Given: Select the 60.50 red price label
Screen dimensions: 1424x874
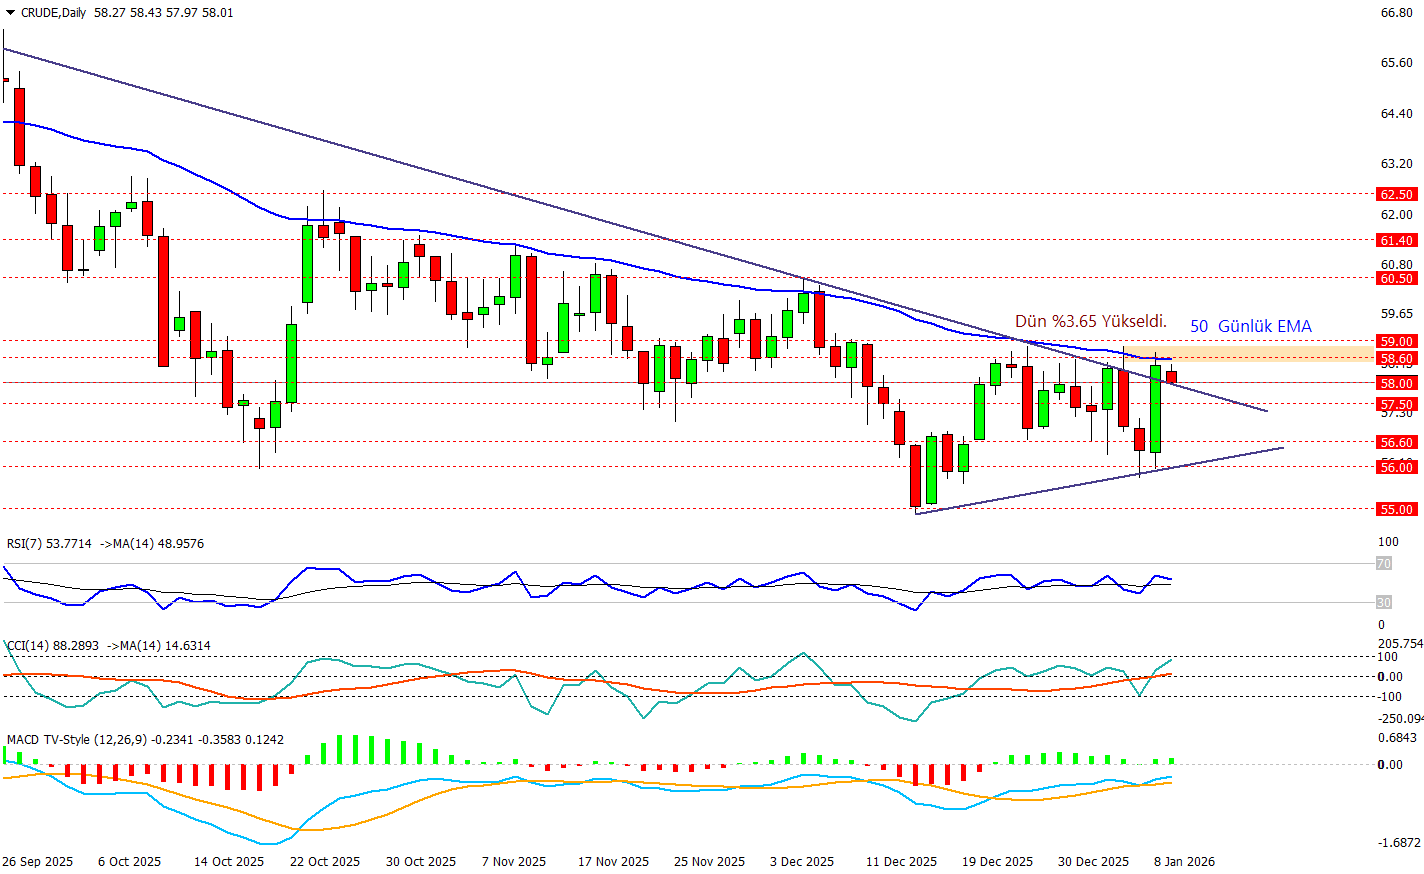Looking at the screenshot, I should click(1396, 279).
